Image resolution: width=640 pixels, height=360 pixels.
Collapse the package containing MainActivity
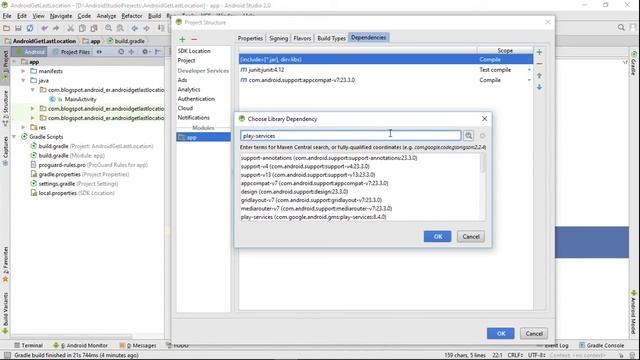[x=32, y=90]
